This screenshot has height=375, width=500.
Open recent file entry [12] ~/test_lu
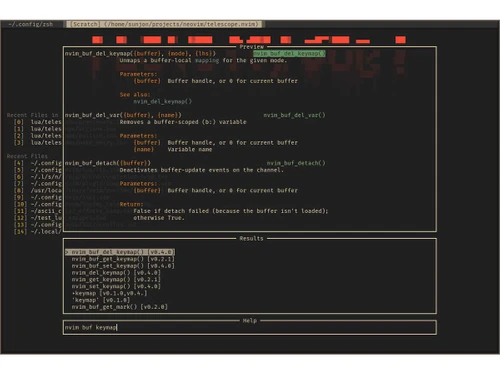(37, 218)
